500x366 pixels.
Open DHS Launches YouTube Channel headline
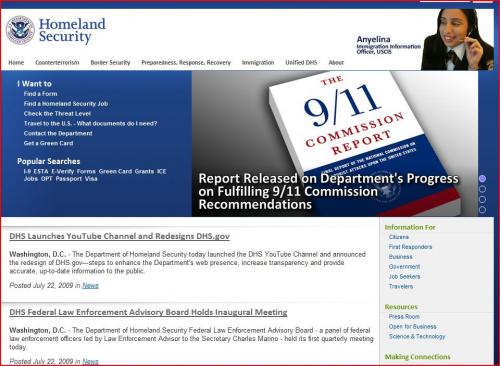click(119, 236)
